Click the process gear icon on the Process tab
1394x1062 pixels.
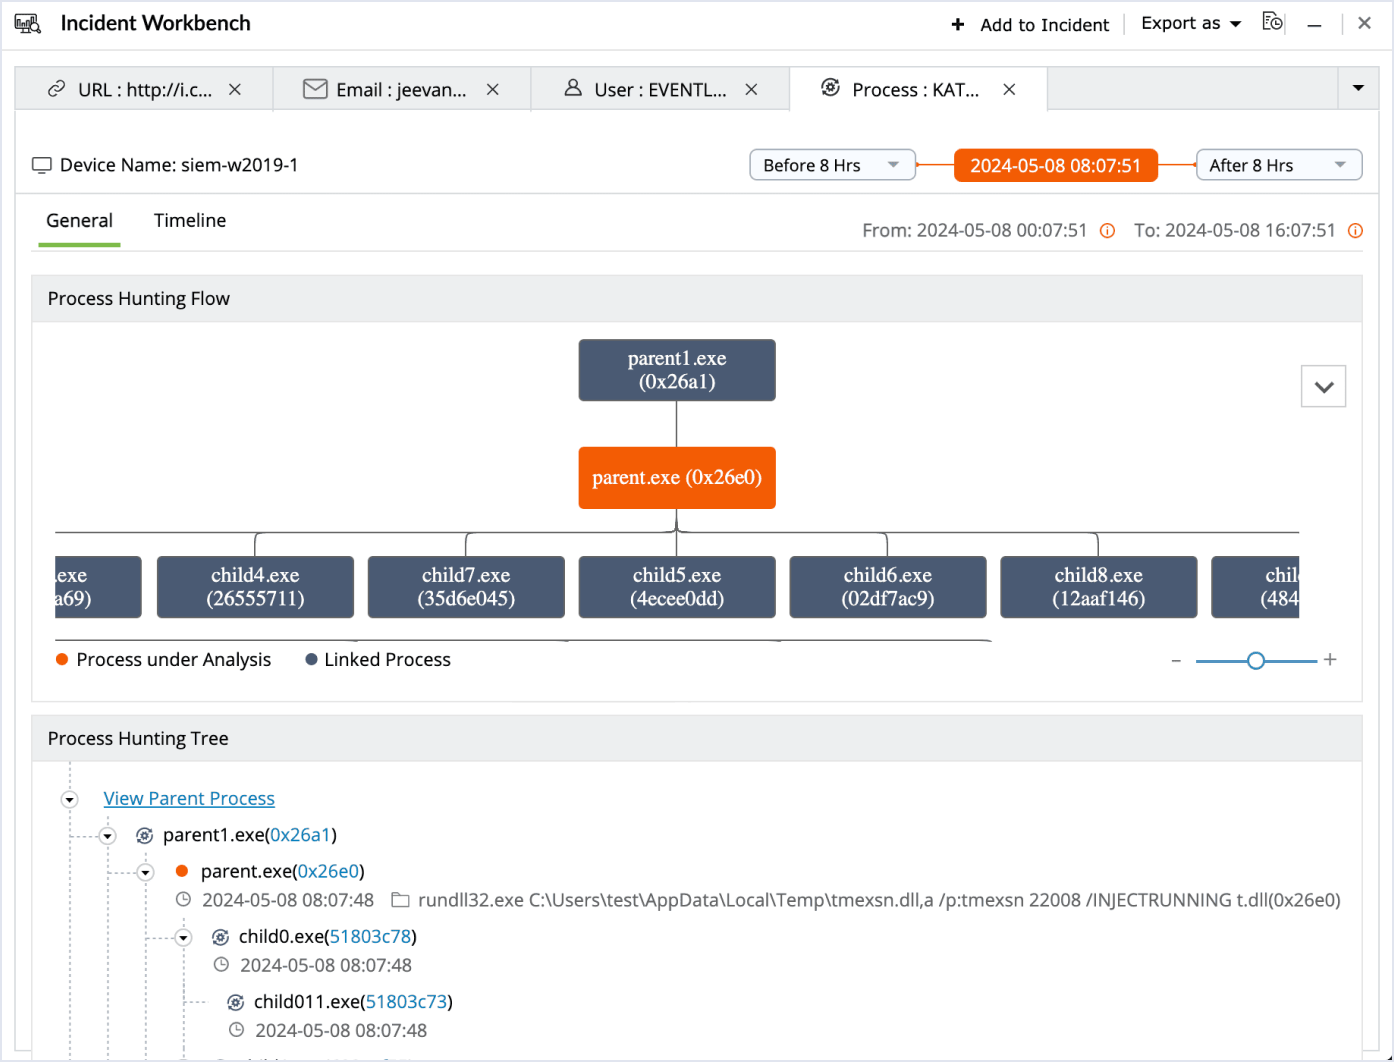pos(831,88)
